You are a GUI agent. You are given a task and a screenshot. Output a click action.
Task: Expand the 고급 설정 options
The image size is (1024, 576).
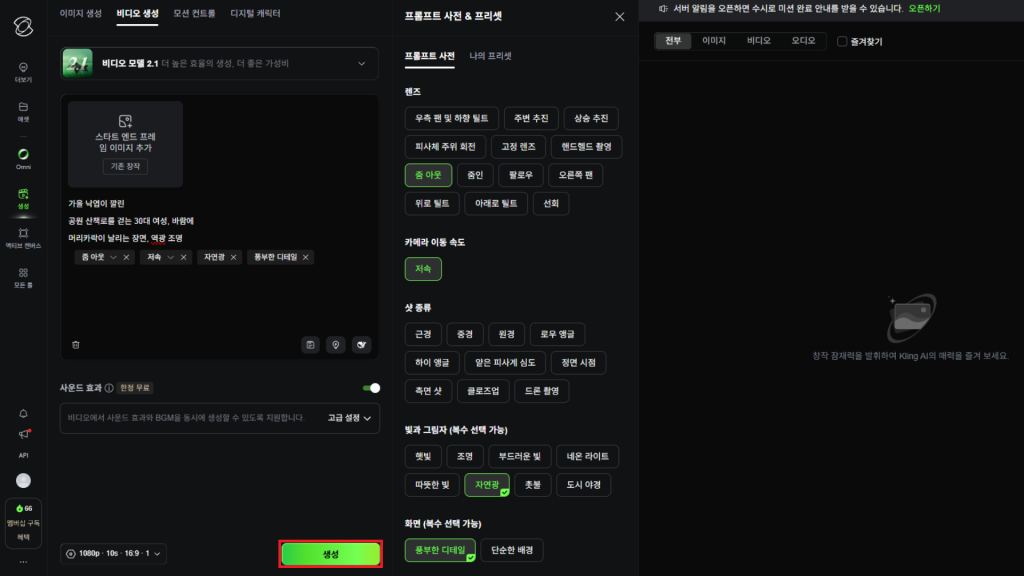[349, 418]
